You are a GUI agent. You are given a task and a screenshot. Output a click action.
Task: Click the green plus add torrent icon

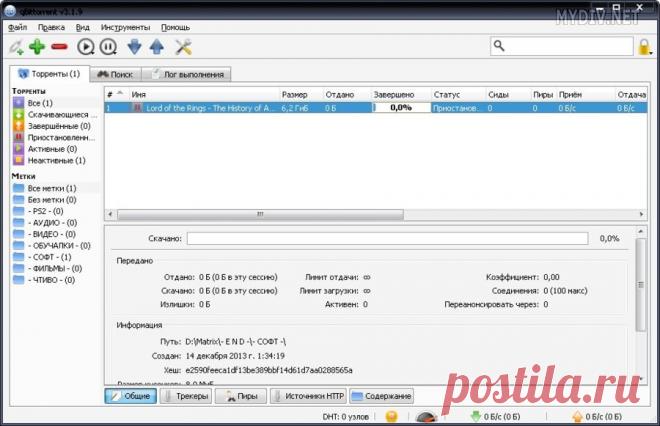37,46
